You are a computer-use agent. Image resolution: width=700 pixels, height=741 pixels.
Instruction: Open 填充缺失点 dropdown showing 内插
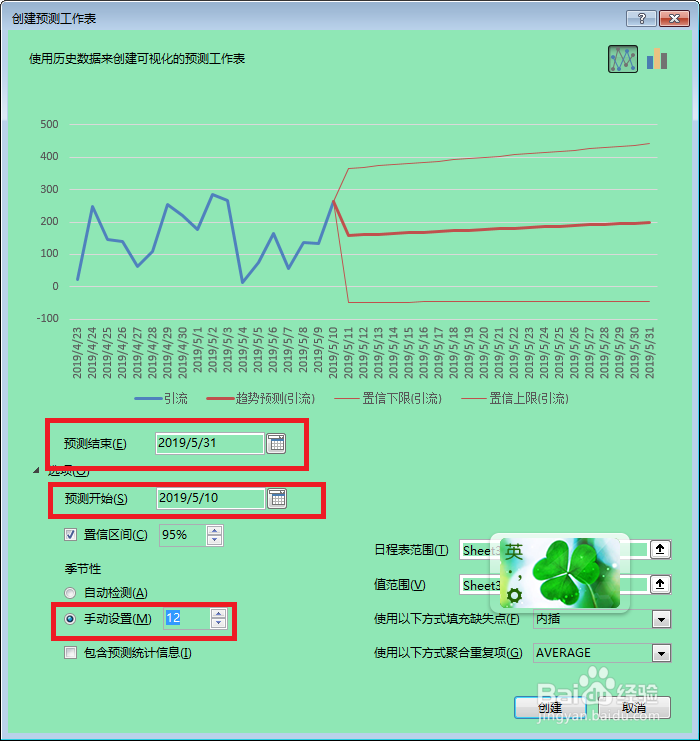point(661,619)
